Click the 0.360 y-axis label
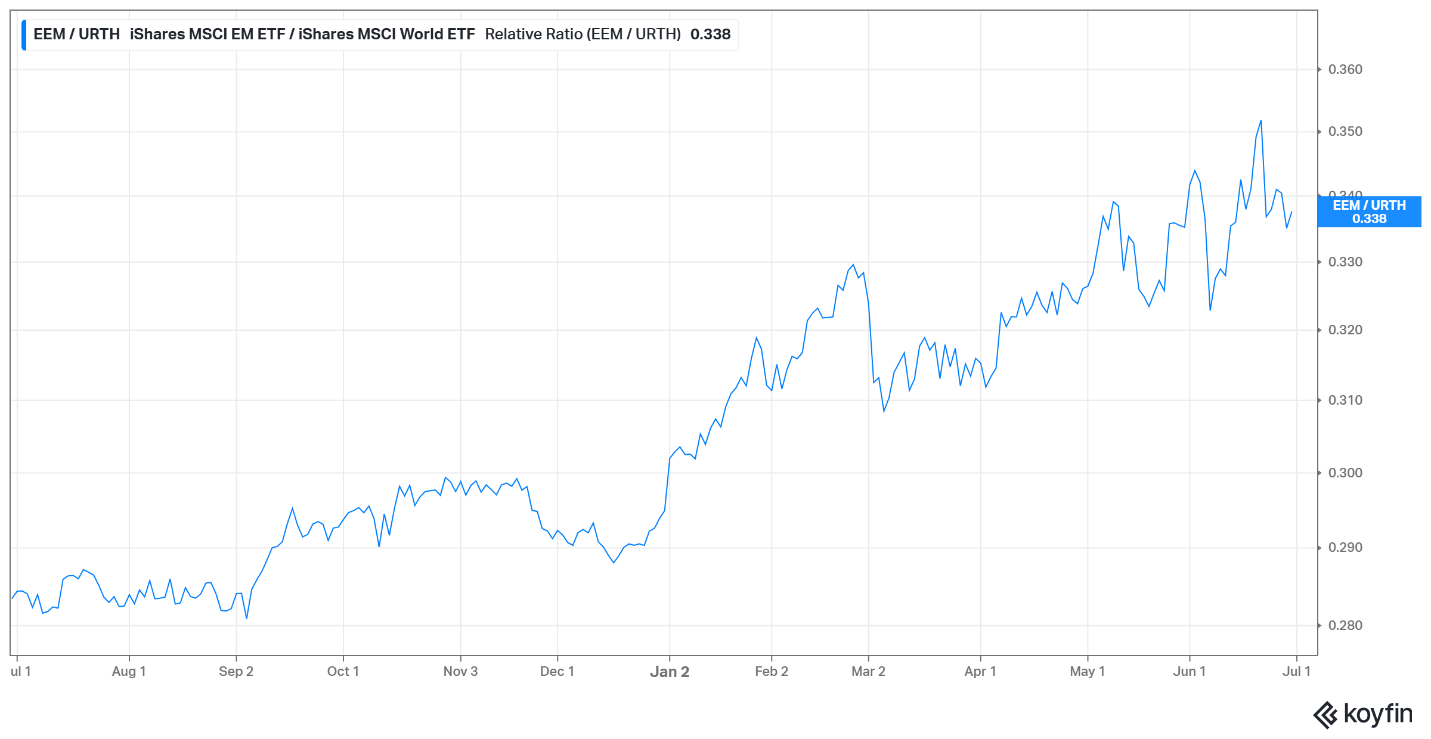 [x=1344, y=69]
